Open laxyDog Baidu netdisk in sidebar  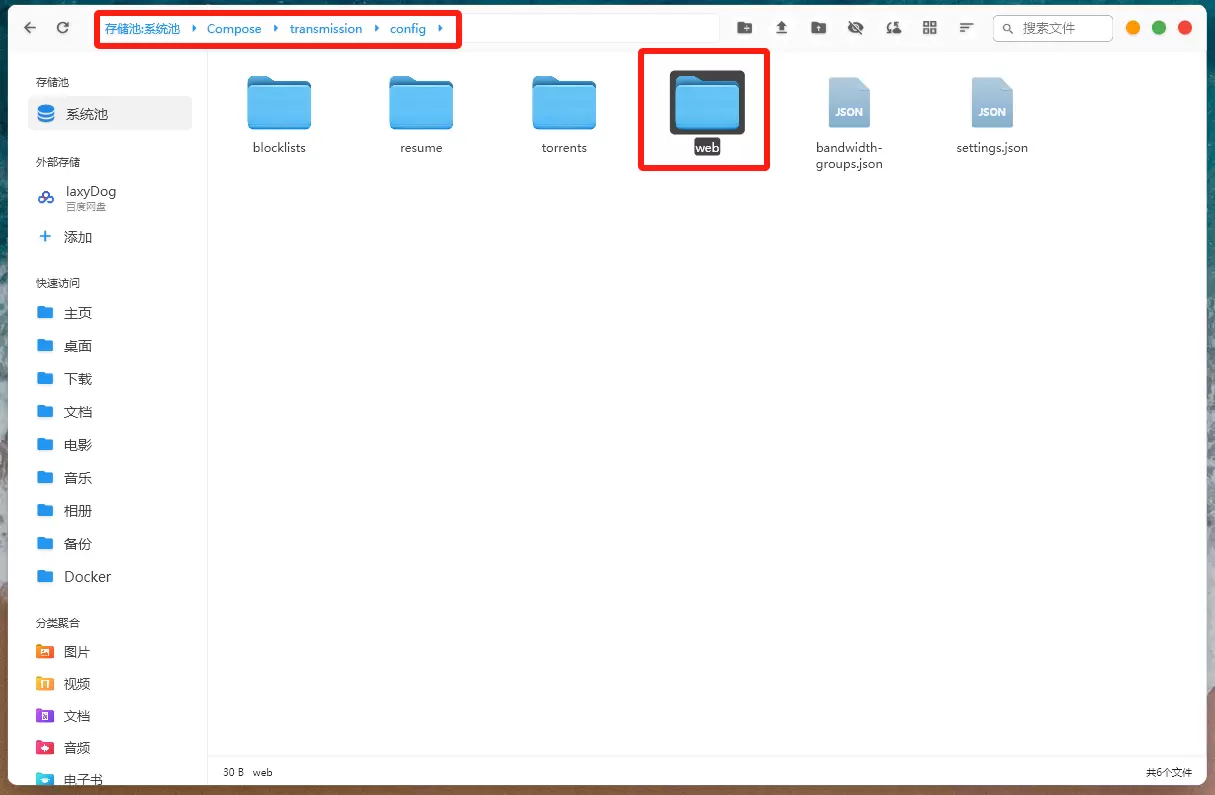(90, 197)
